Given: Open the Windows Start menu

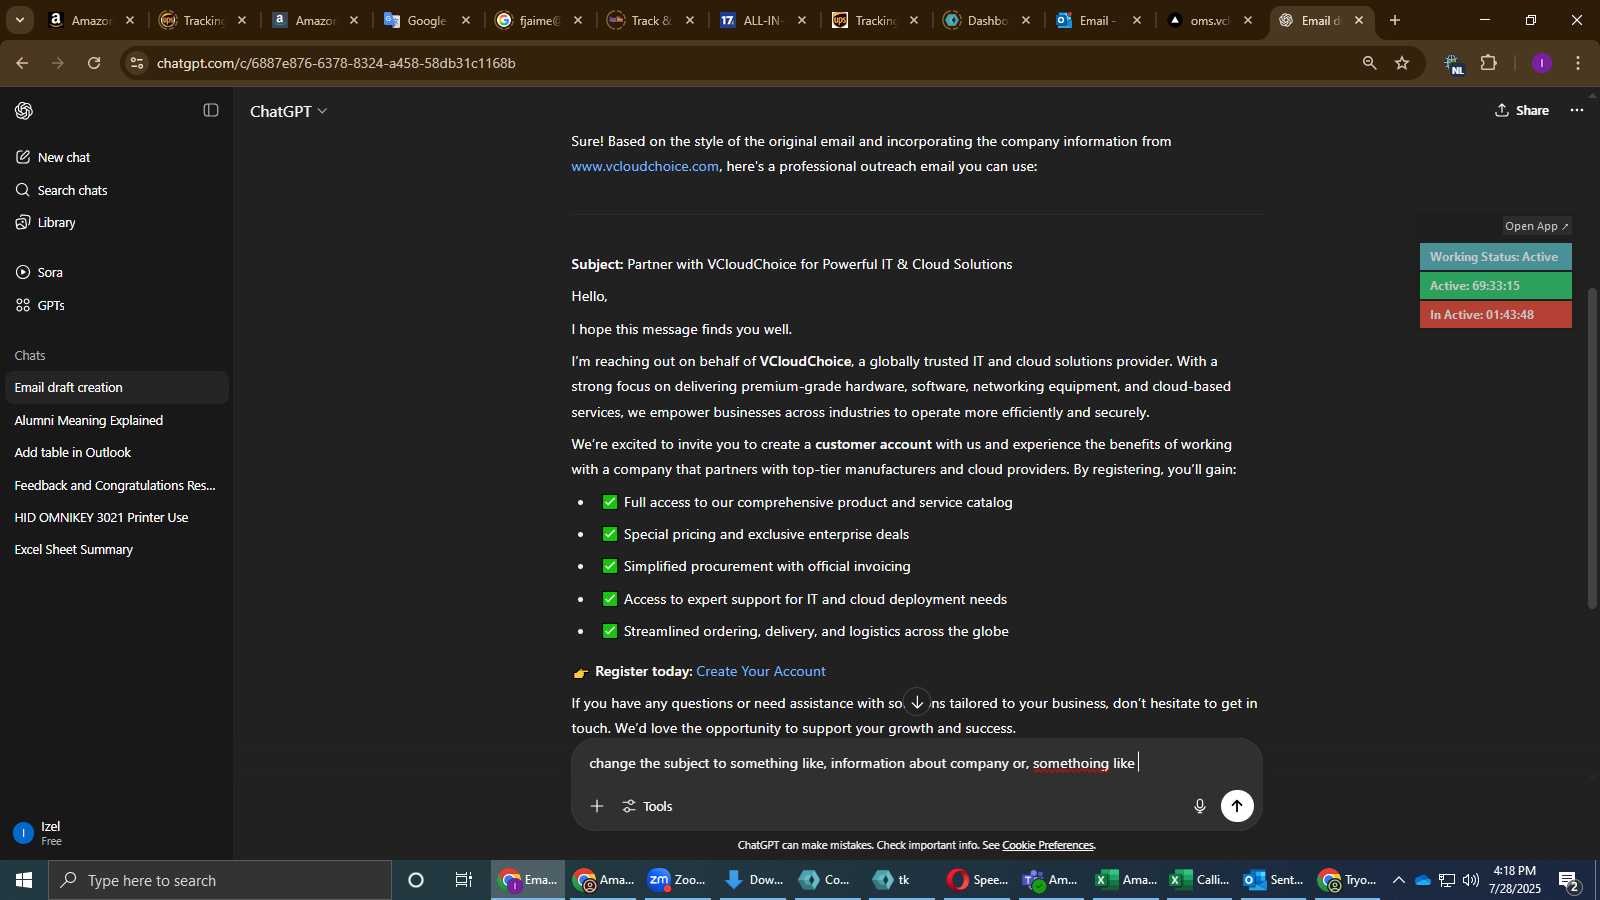Looking at the screenshot, I should [24, 880].
